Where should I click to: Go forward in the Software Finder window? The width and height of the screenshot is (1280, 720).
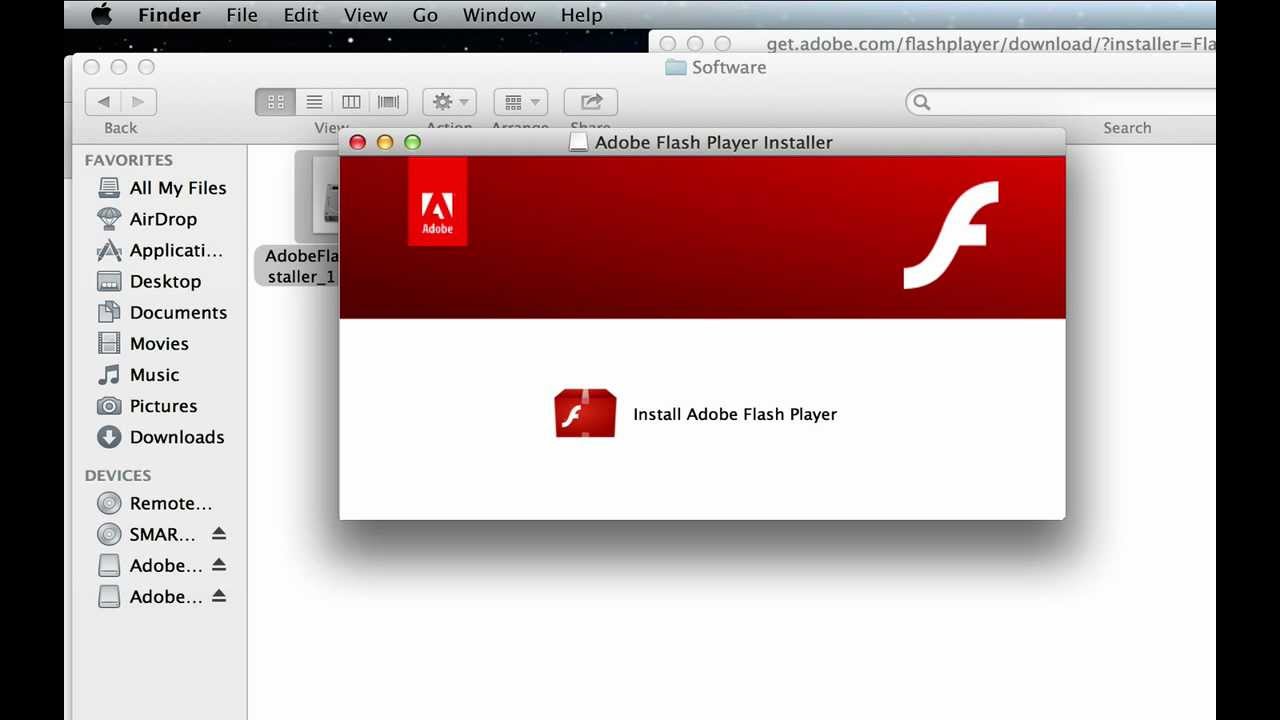tap(139, 101)
